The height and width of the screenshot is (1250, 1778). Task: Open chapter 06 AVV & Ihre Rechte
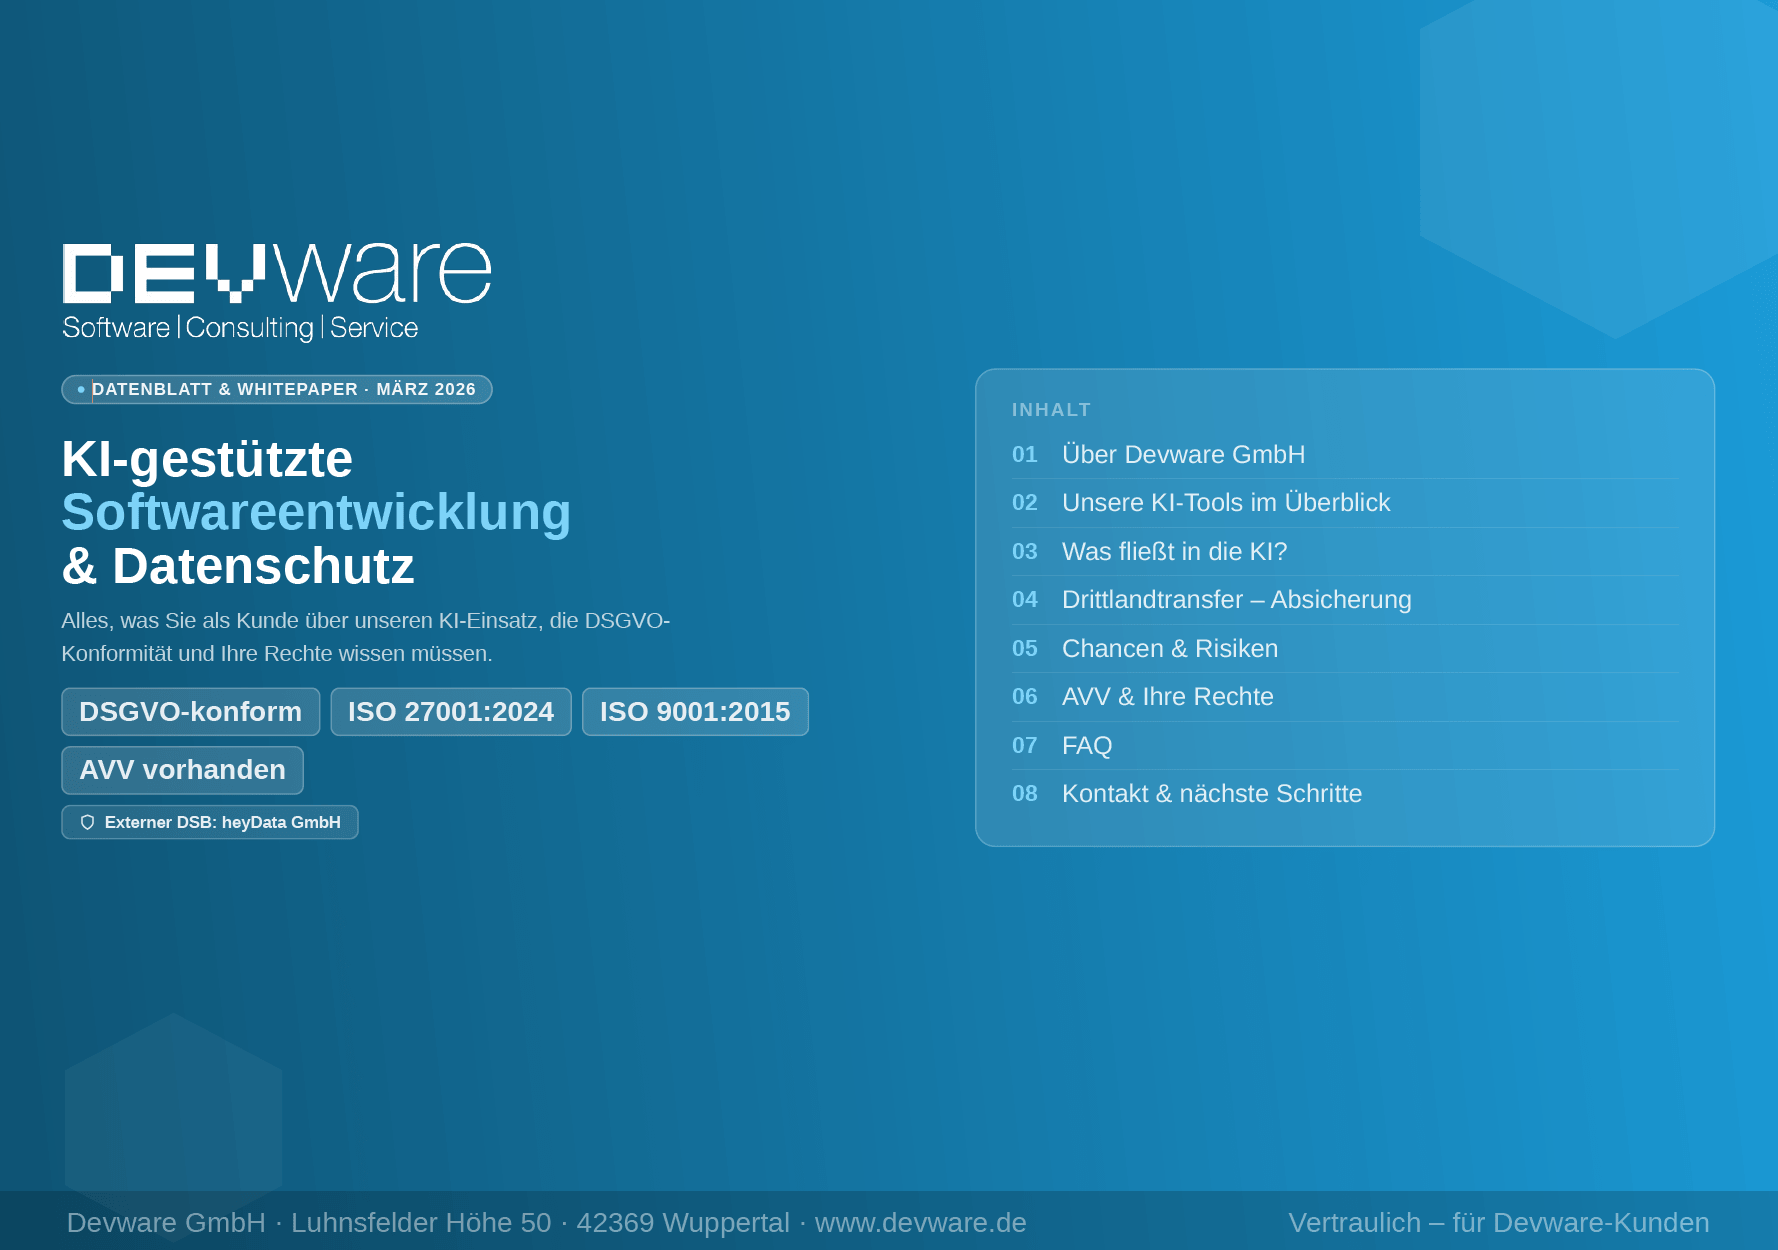(x=1168, y=696)
